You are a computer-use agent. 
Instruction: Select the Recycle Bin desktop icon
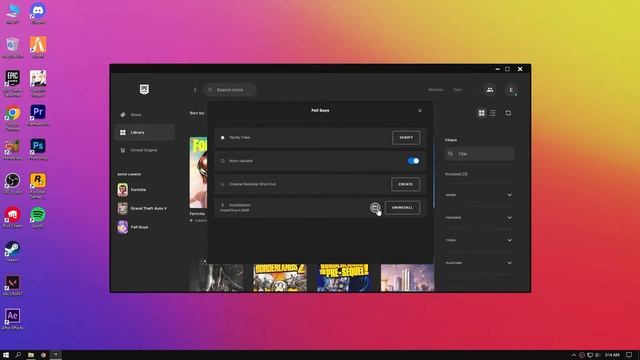(x=13, y=47)
